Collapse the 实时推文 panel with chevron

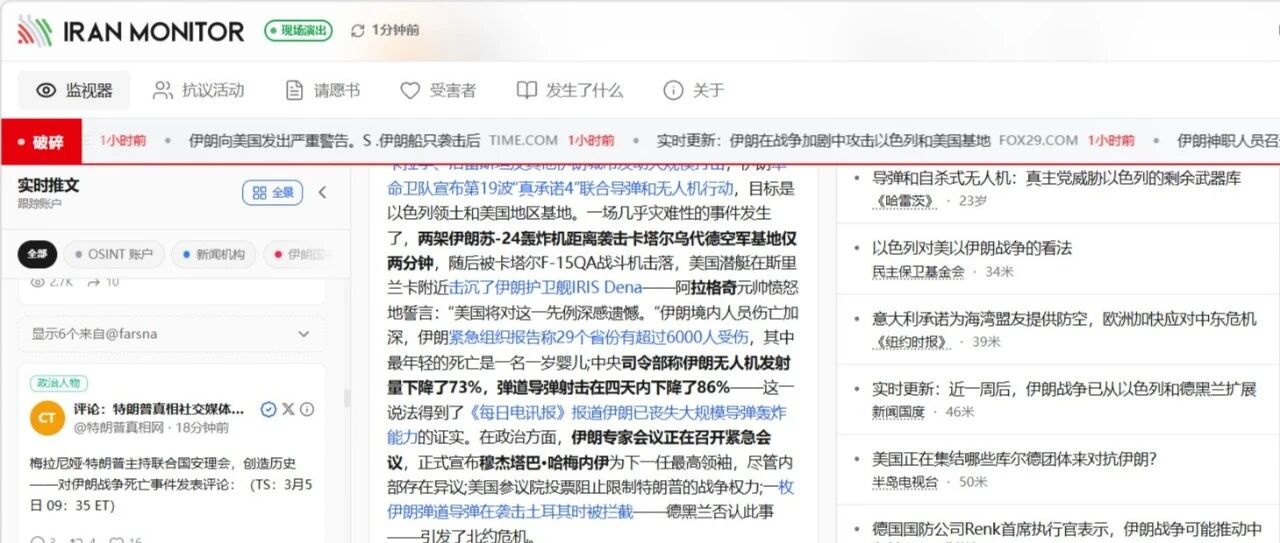click(322, 193)
